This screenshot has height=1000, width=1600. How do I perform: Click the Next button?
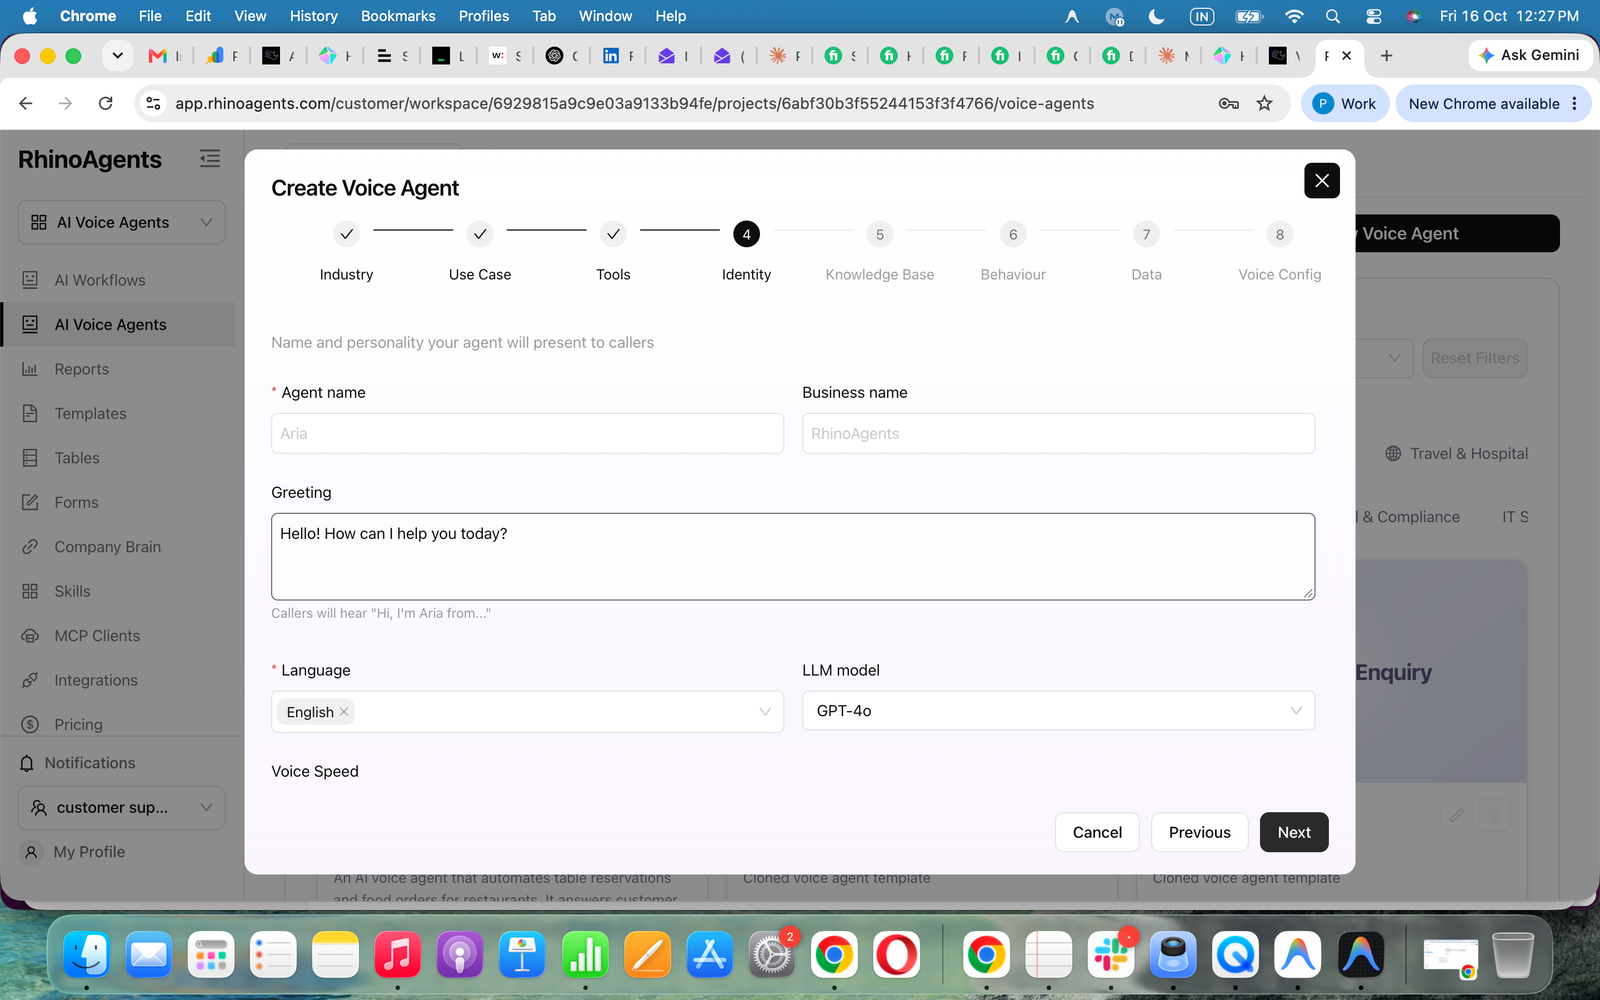click(x=1294, y=832)
